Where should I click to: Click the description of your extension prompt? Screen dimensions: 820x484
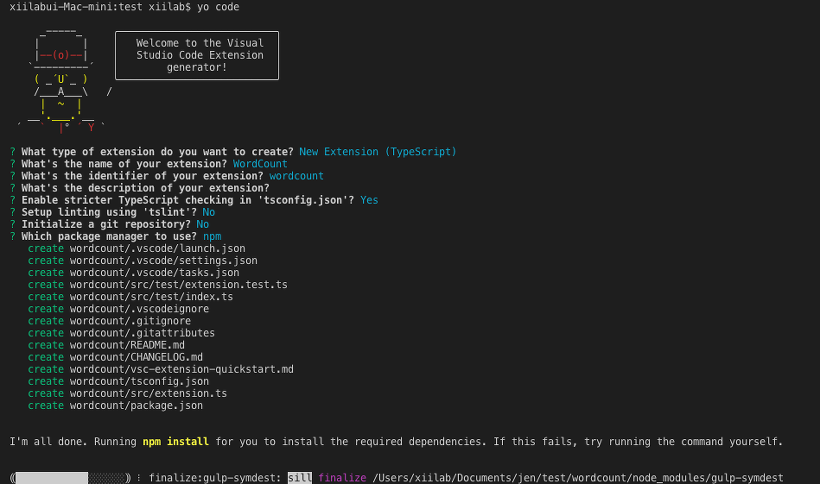(x=145, y=188)
